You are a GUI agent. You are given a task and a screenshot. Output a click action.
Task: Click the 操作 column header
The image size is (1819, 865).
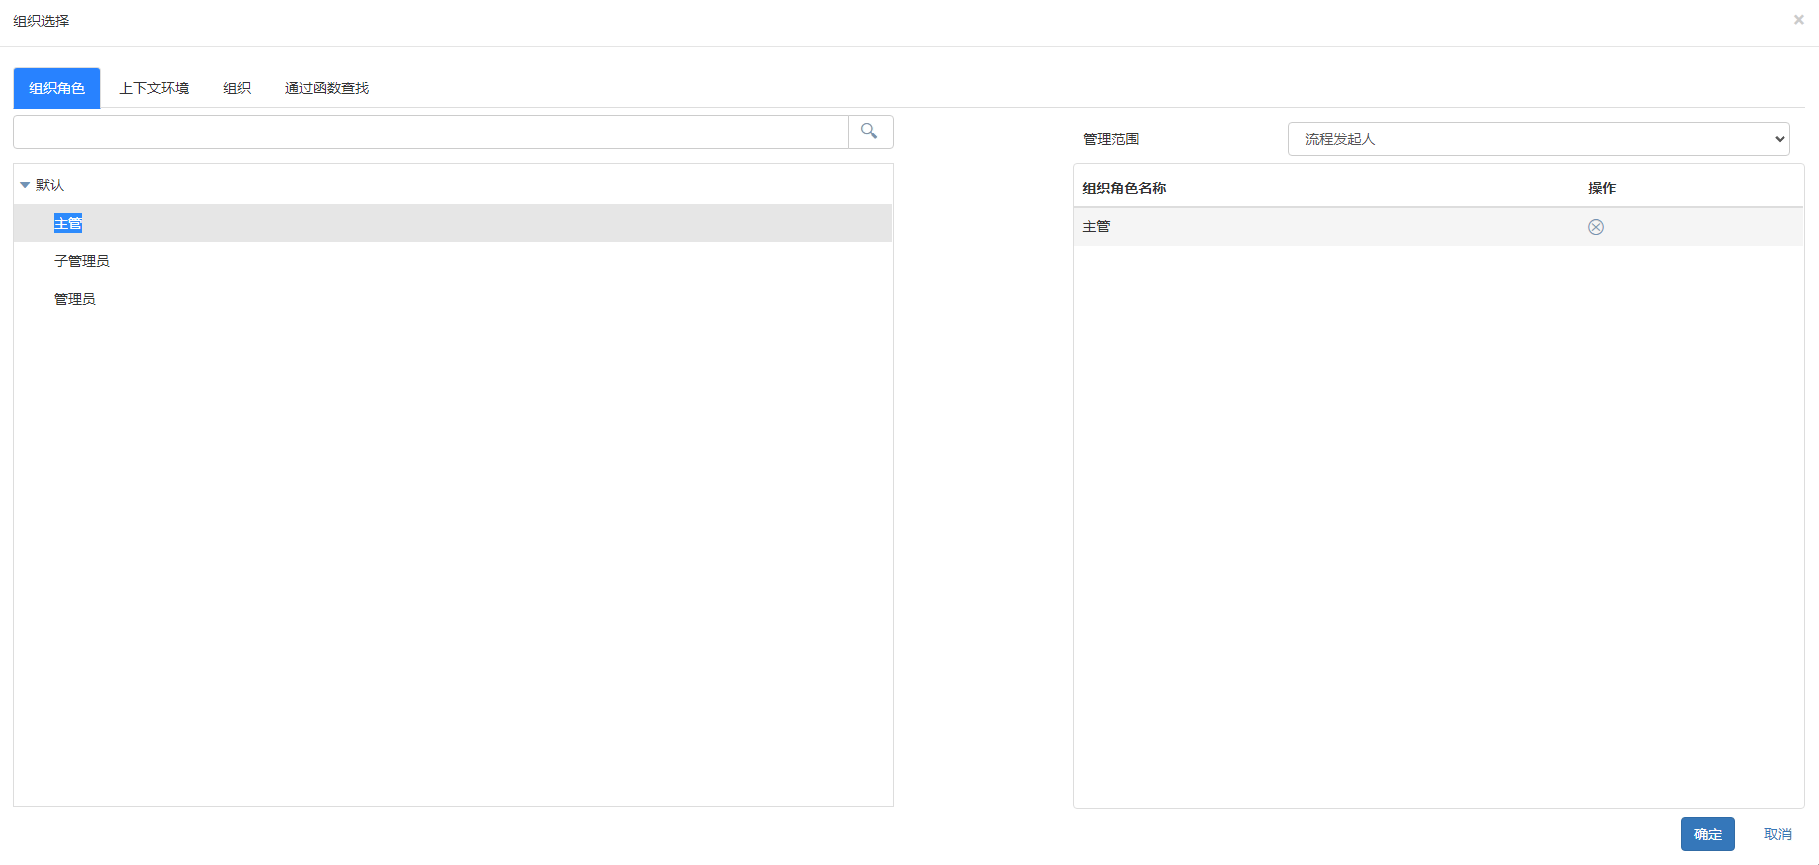[x=1601, y=188]
